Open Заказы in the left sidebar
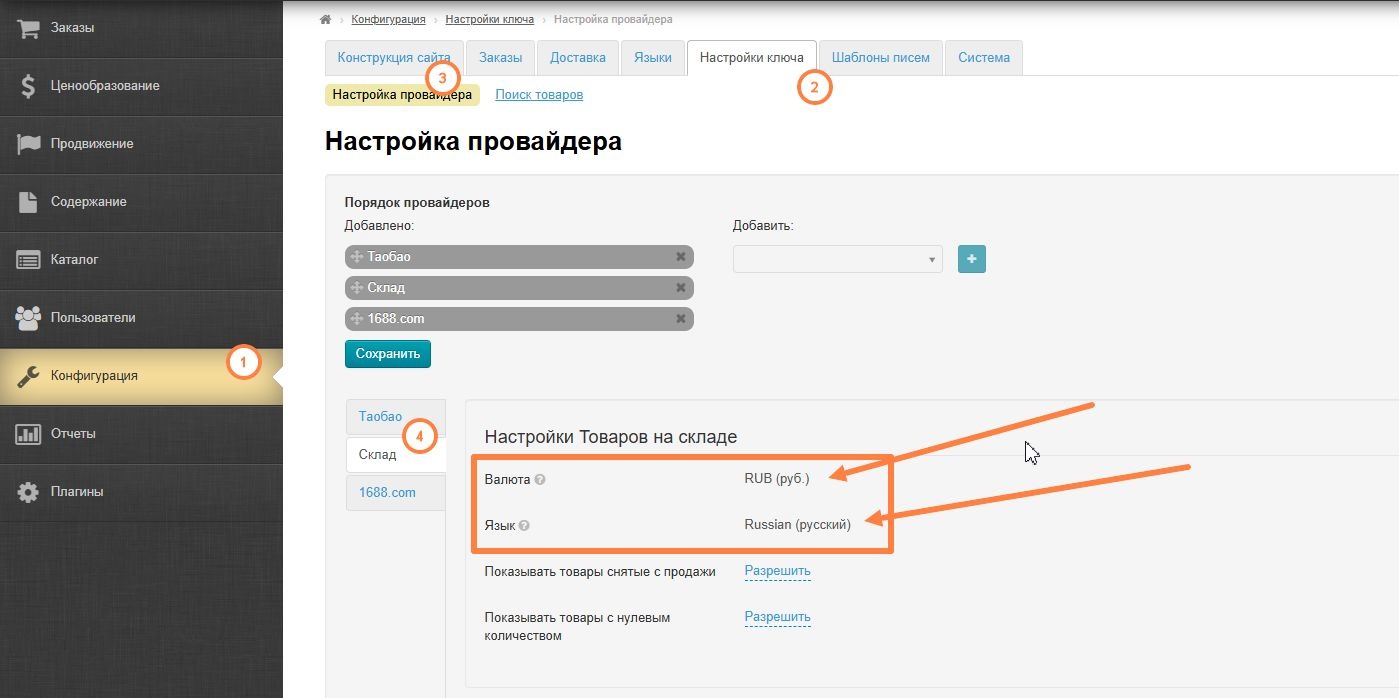The image size is (1399, 698). click(x=72, y=28)
